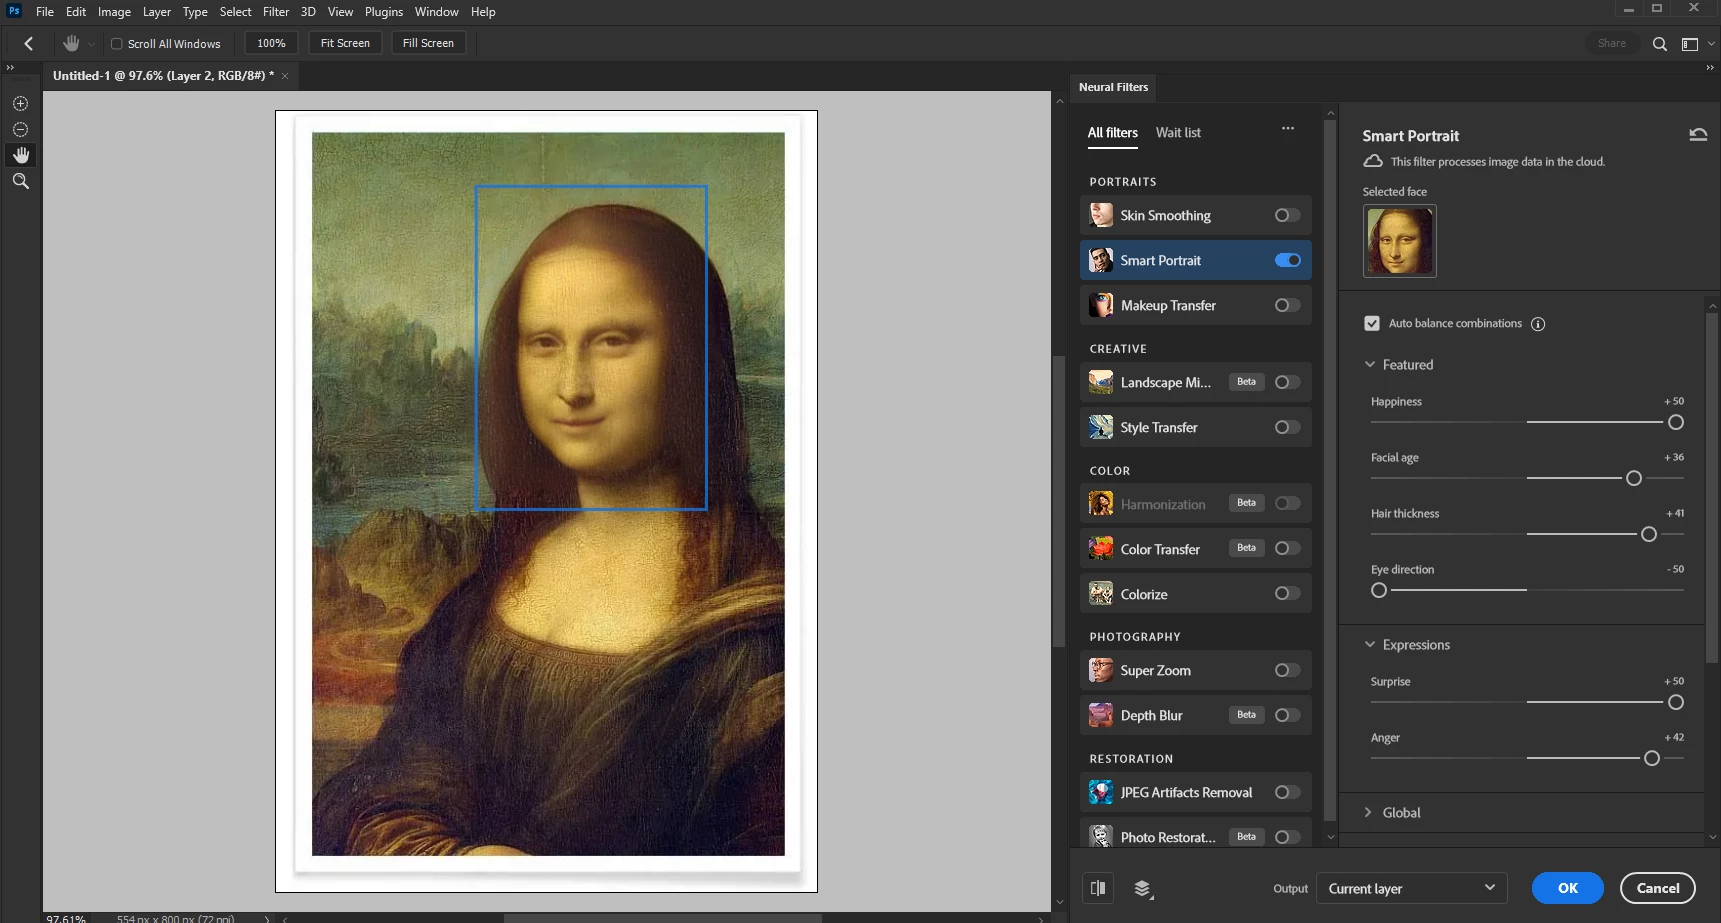The height and width of the screenshot is (923, 1721).
Task: Cancel the Neural Filters dialog
Action: [x=1657, y=888]
